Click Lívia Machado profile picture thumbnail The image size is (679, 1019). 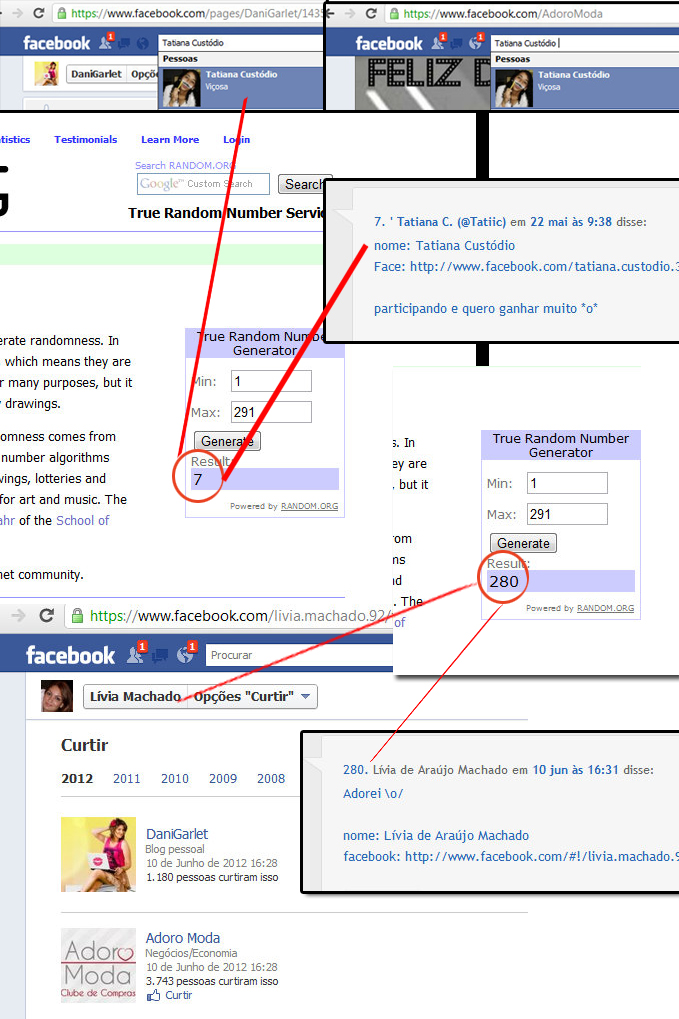click(x=57, y=696)
